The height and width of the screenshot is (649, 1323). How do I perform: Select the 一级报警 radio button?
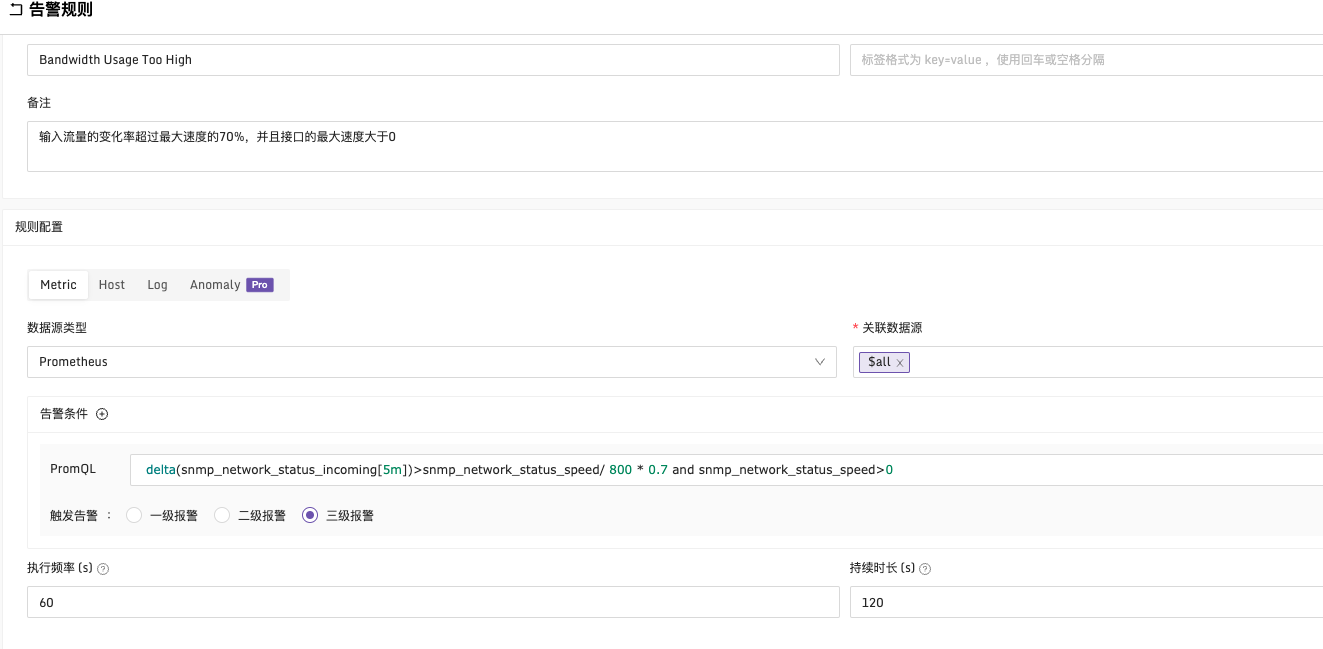tap(134, 515)
